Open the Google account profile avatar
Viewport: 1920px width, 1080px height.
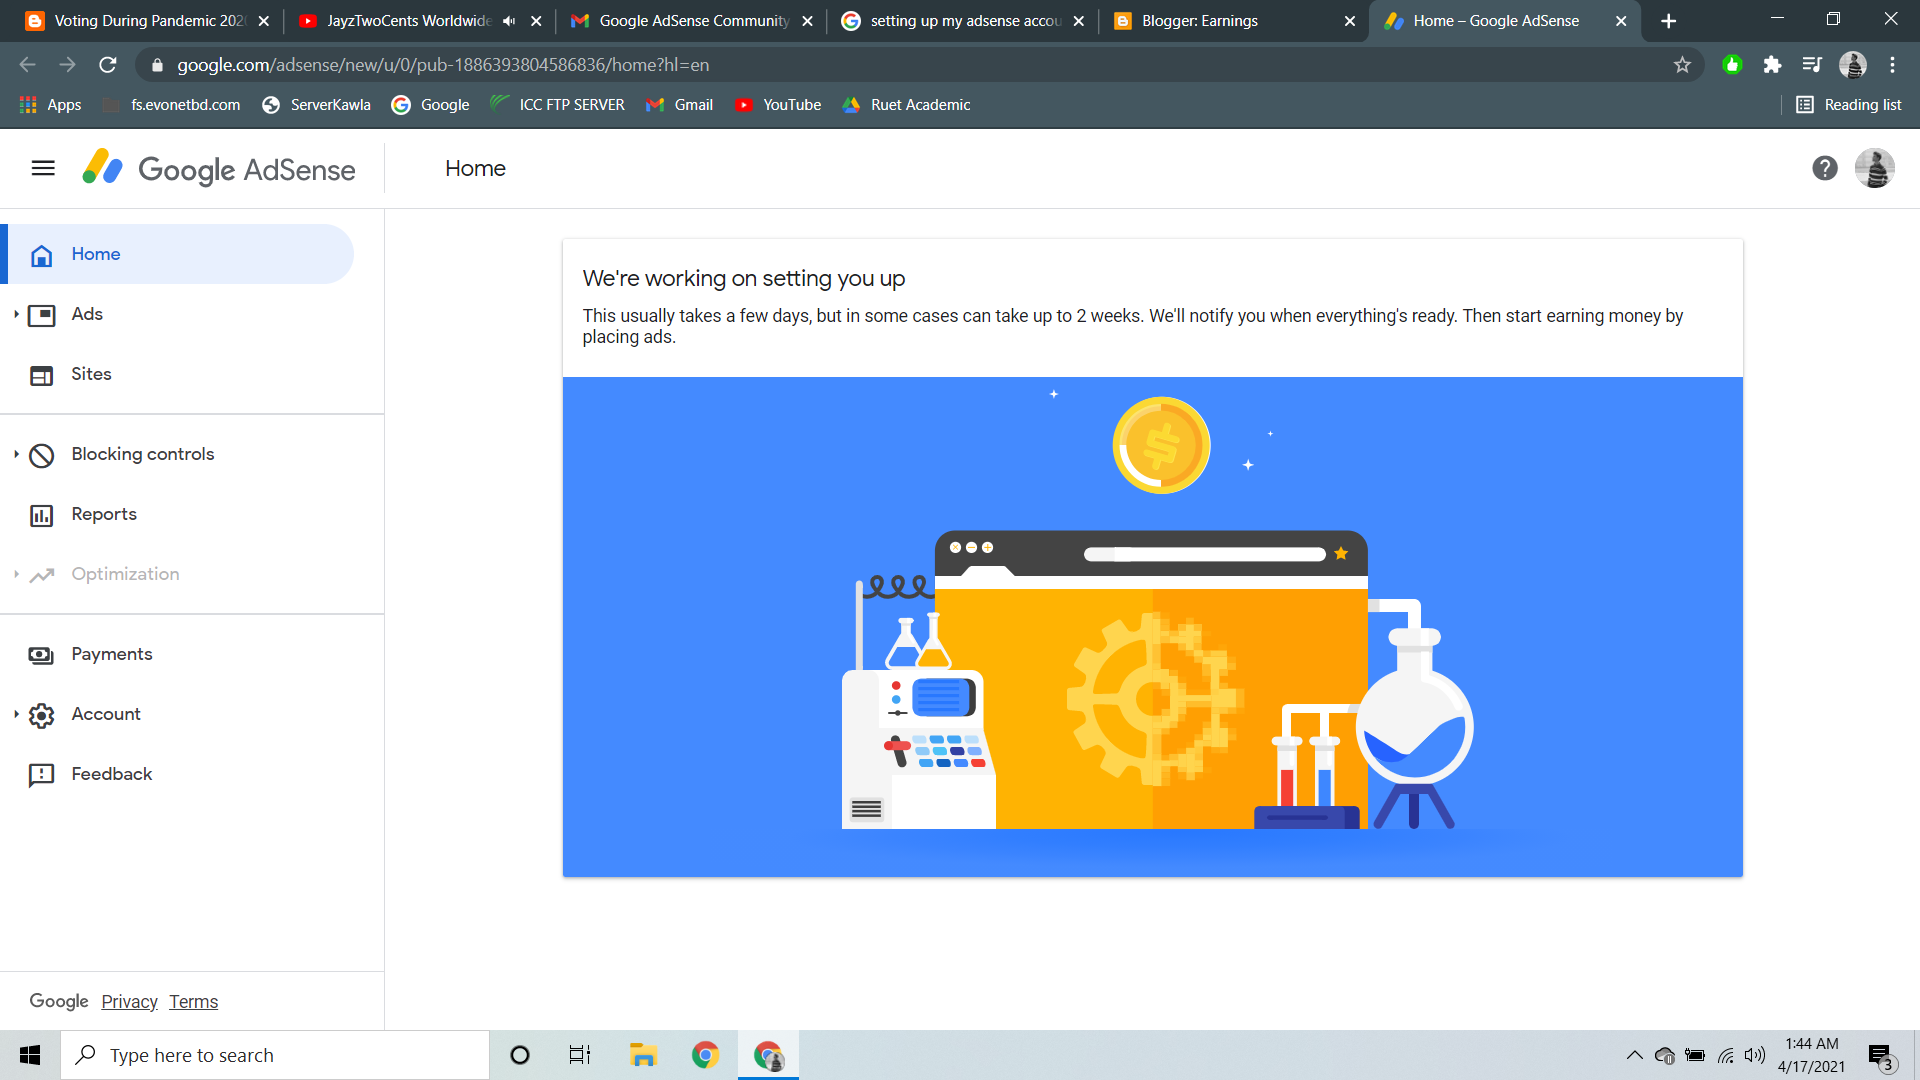[x=1875, y=168]
